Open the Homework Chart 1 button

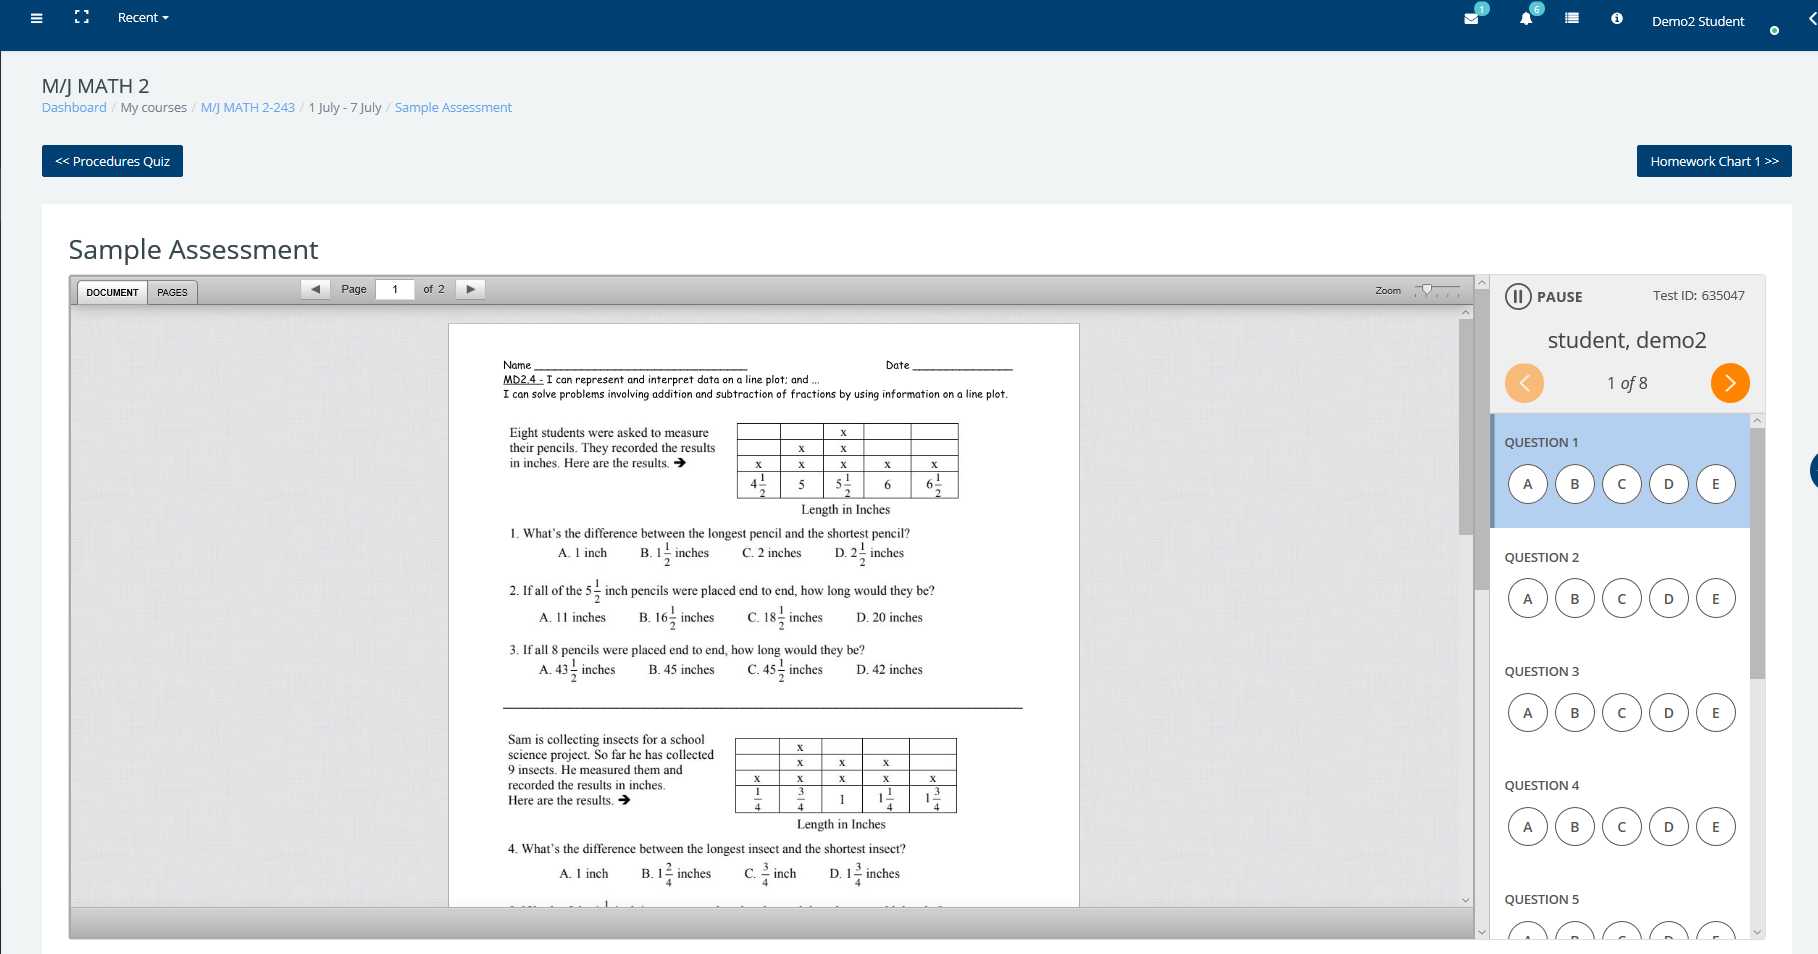tap(1713, 161)
